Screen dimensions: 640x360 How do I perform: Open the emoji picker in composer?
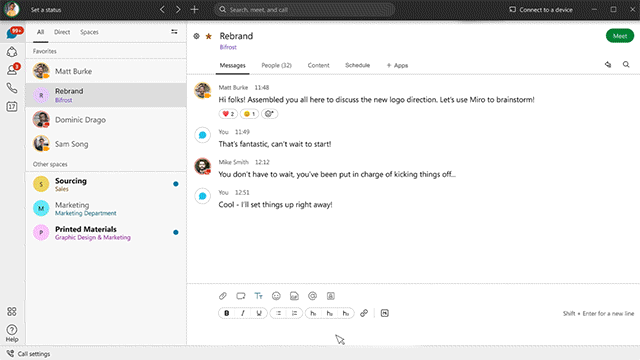point(276,296)
